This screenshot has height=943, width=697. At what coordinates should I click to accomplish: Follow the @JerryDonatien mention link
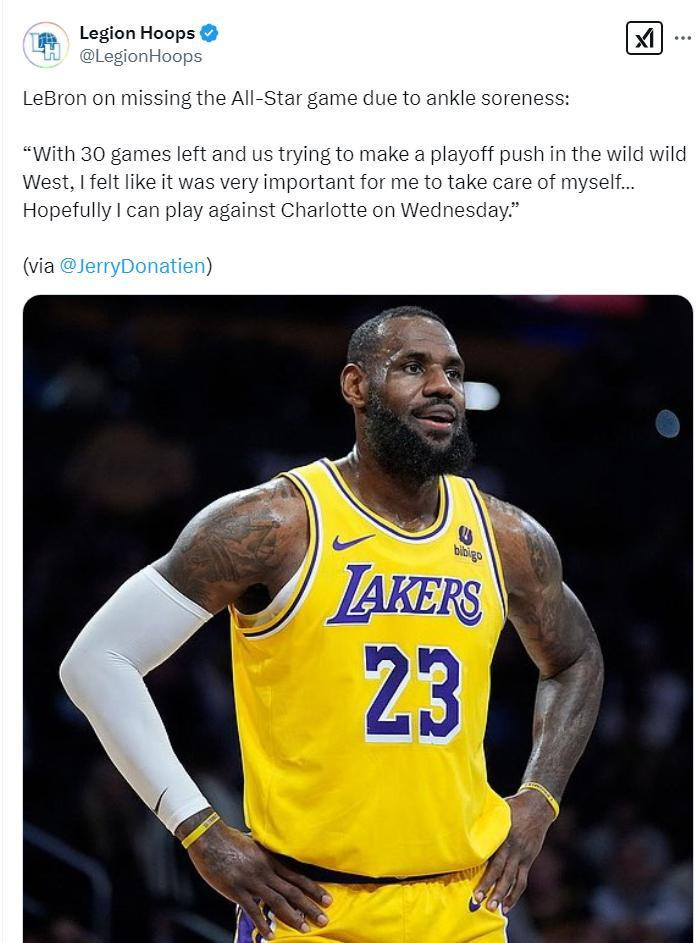coord(133,266)
